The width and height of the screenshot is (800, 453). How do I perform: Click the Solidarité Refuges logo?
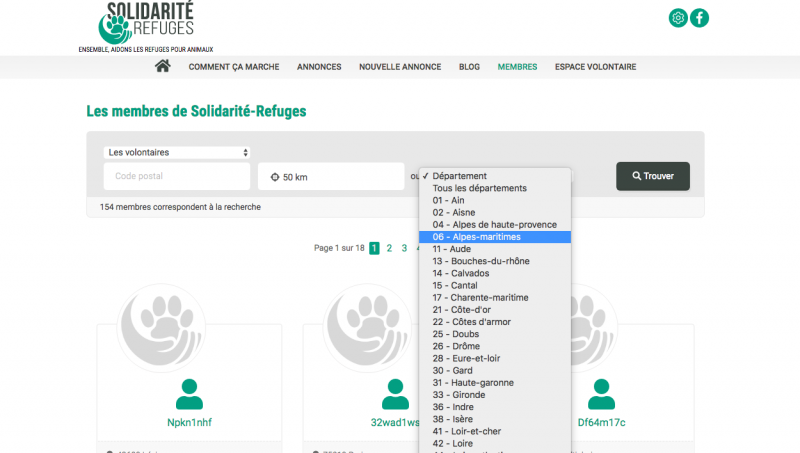pos(146,24)
